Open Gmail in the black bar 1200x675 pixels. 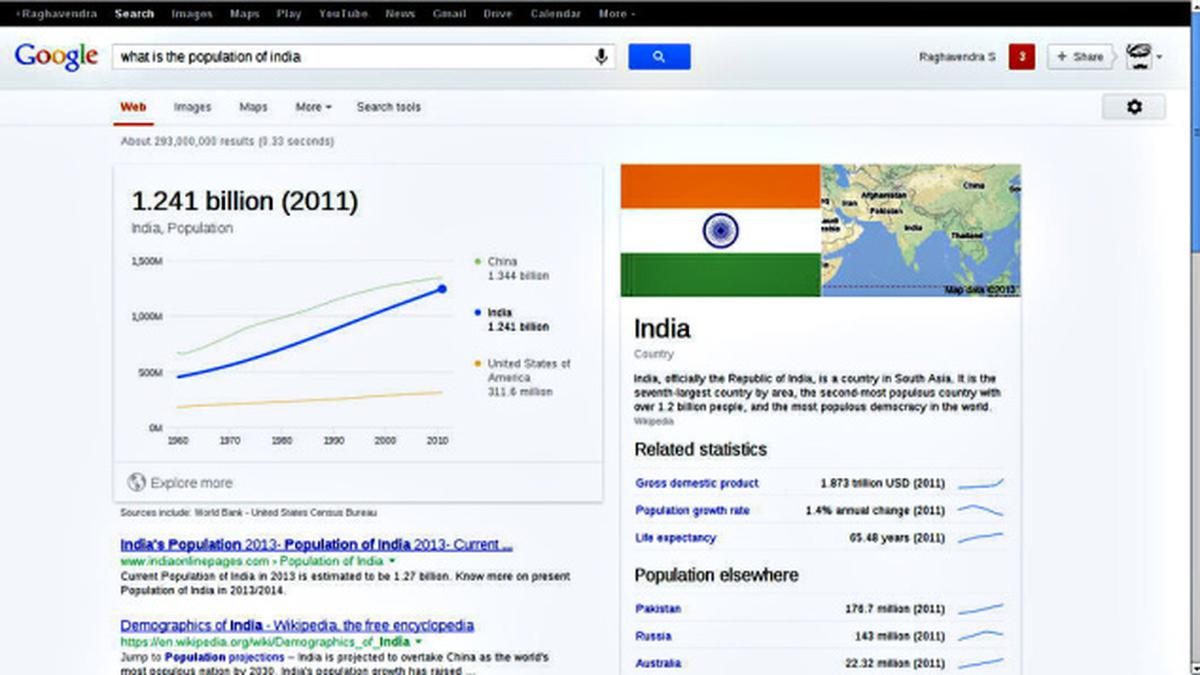point(449,14)
